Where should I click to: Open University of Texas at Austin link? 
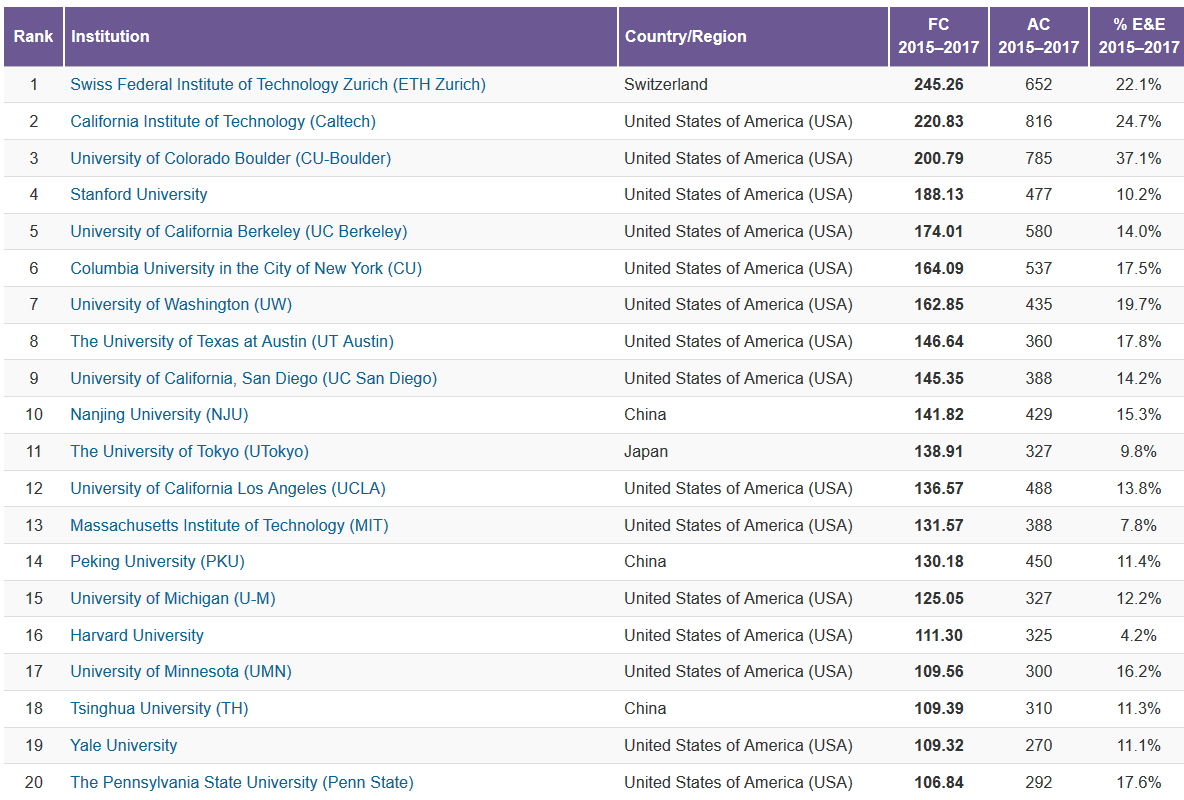pyautogui.click(x=232, y=342)
